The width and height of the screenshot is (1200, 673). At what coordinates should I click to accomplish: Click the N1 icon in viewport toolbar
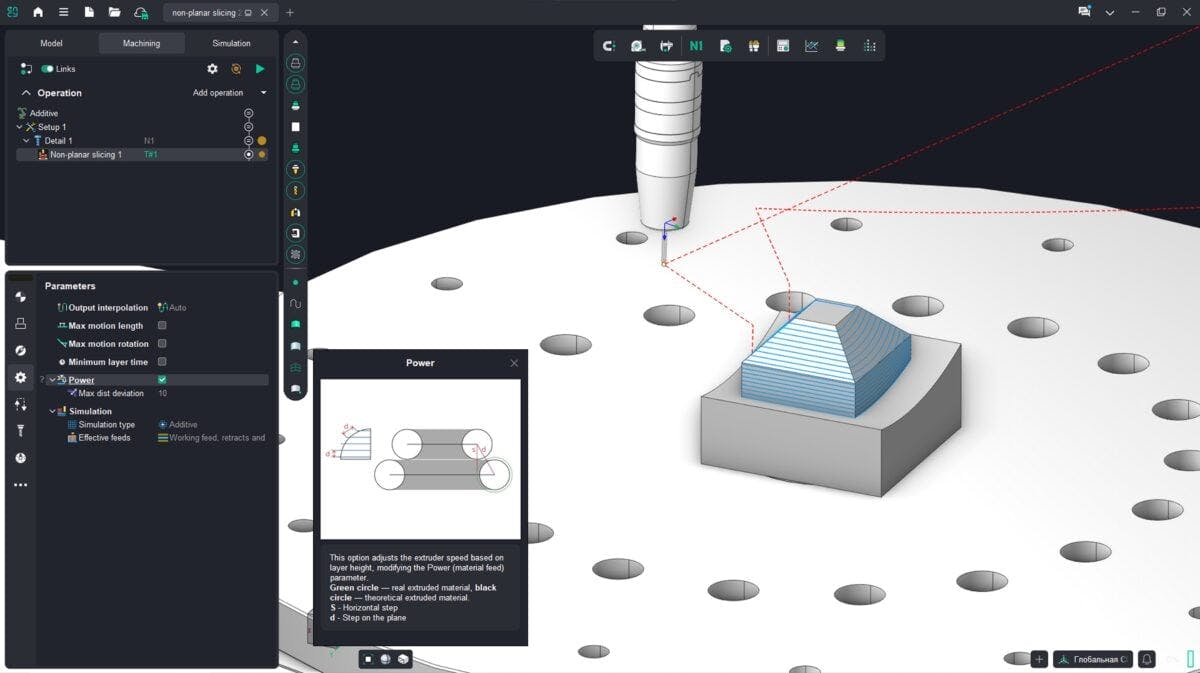coord(696,46)
